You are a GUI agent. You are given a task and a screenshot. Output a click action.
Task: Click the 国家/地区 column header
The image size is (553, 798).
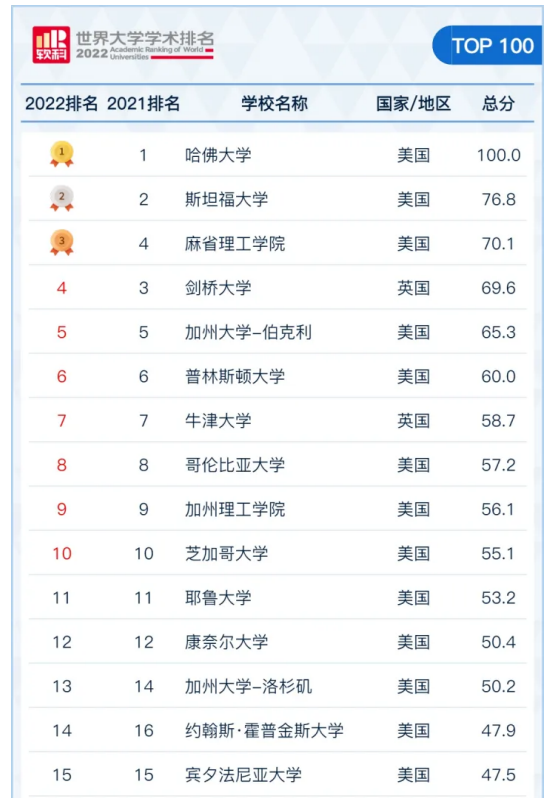(413, 103)
